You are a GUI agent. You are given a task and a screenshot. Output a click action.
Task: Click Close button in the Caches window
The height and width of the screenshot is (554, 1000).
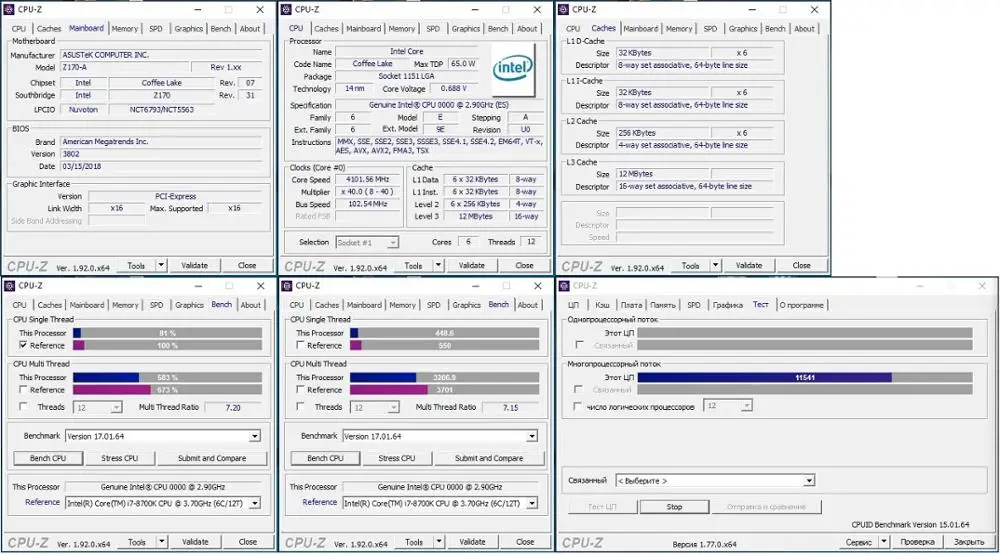pos(802,265)
